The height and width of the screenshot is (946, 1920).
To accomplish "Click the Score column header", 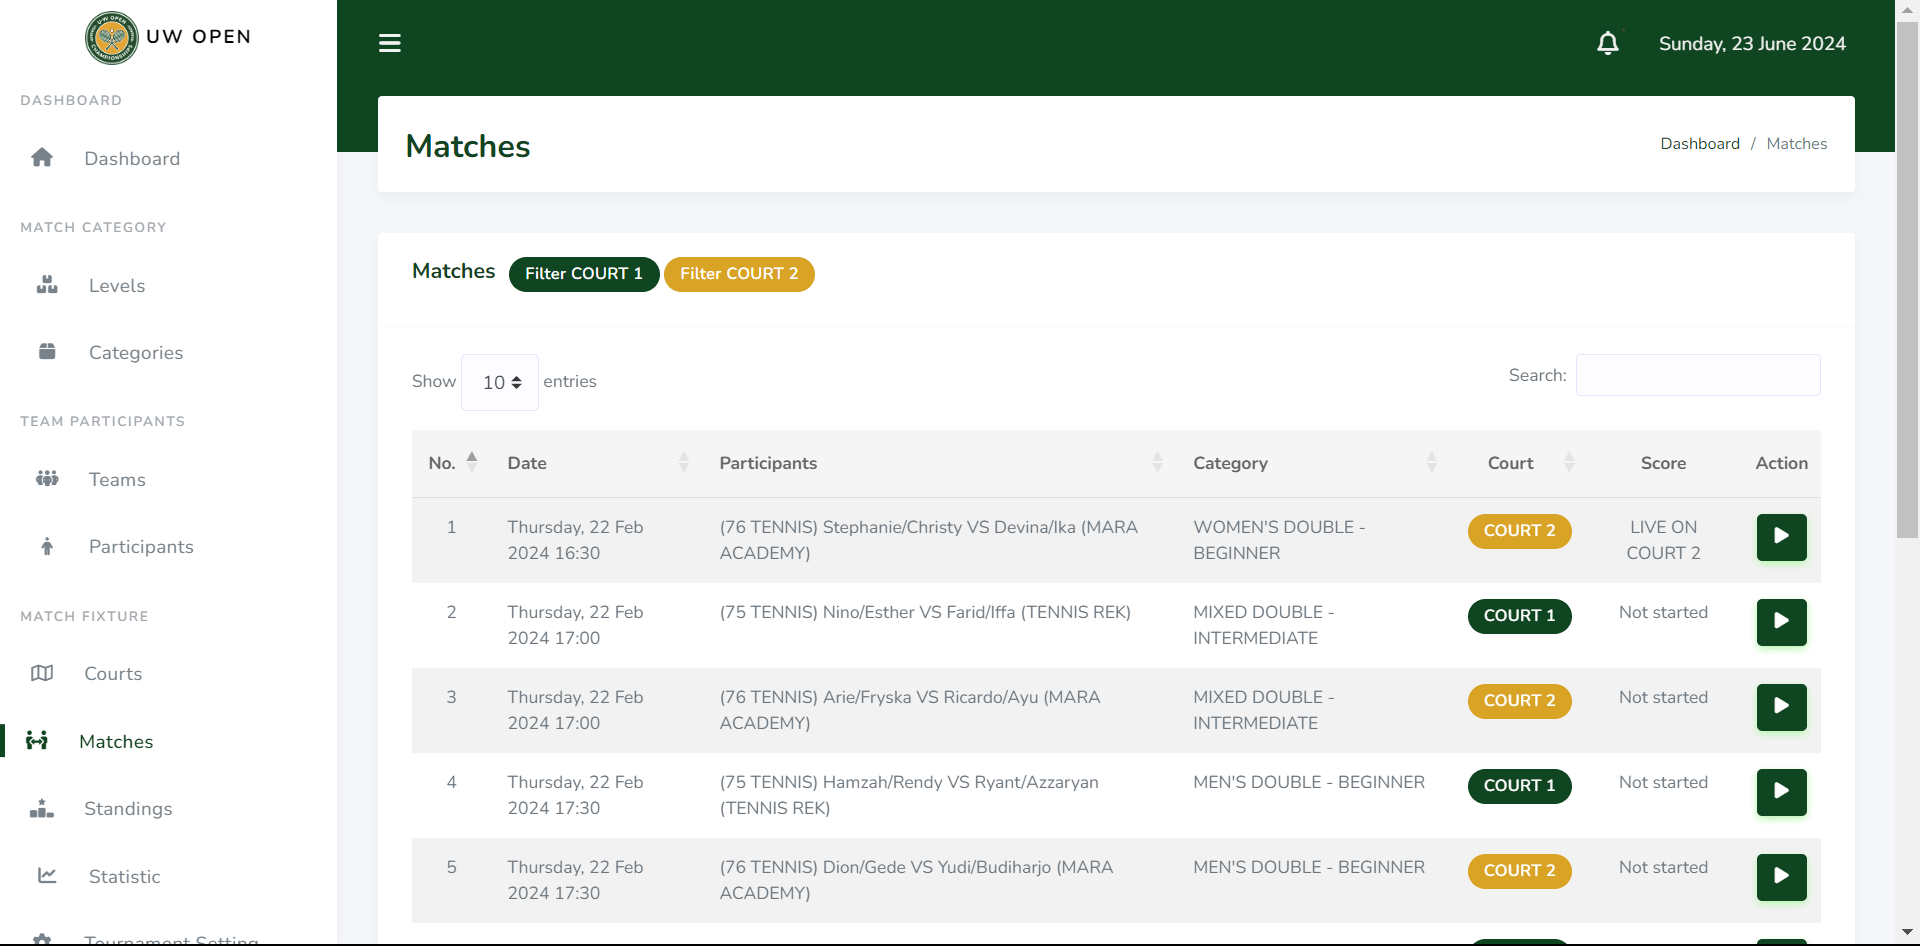I will point(1663,463).
